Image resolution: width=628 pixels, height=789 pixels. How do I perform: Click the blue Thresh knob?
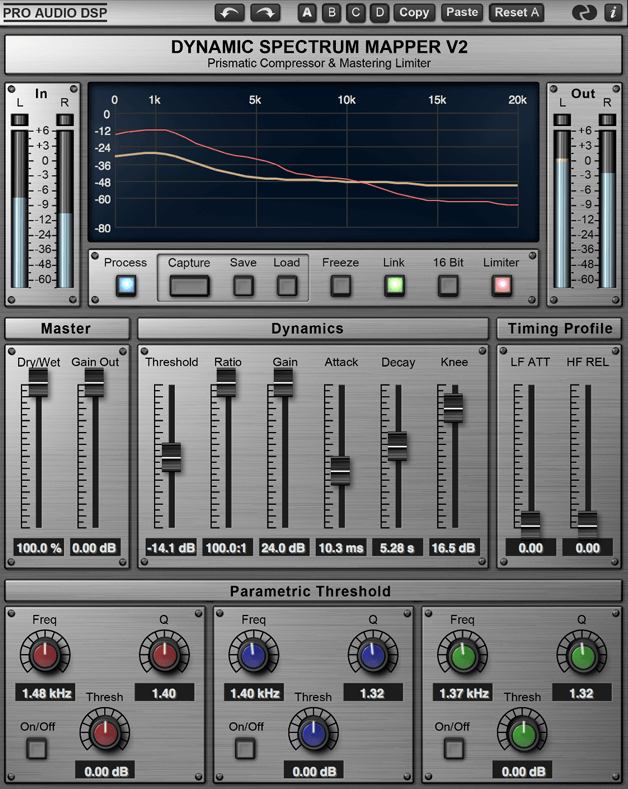(313, 733)
